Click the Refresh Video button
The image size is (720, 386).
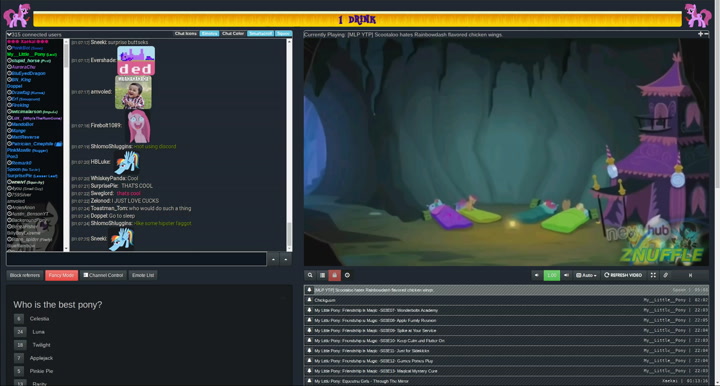tap(623, 275)
